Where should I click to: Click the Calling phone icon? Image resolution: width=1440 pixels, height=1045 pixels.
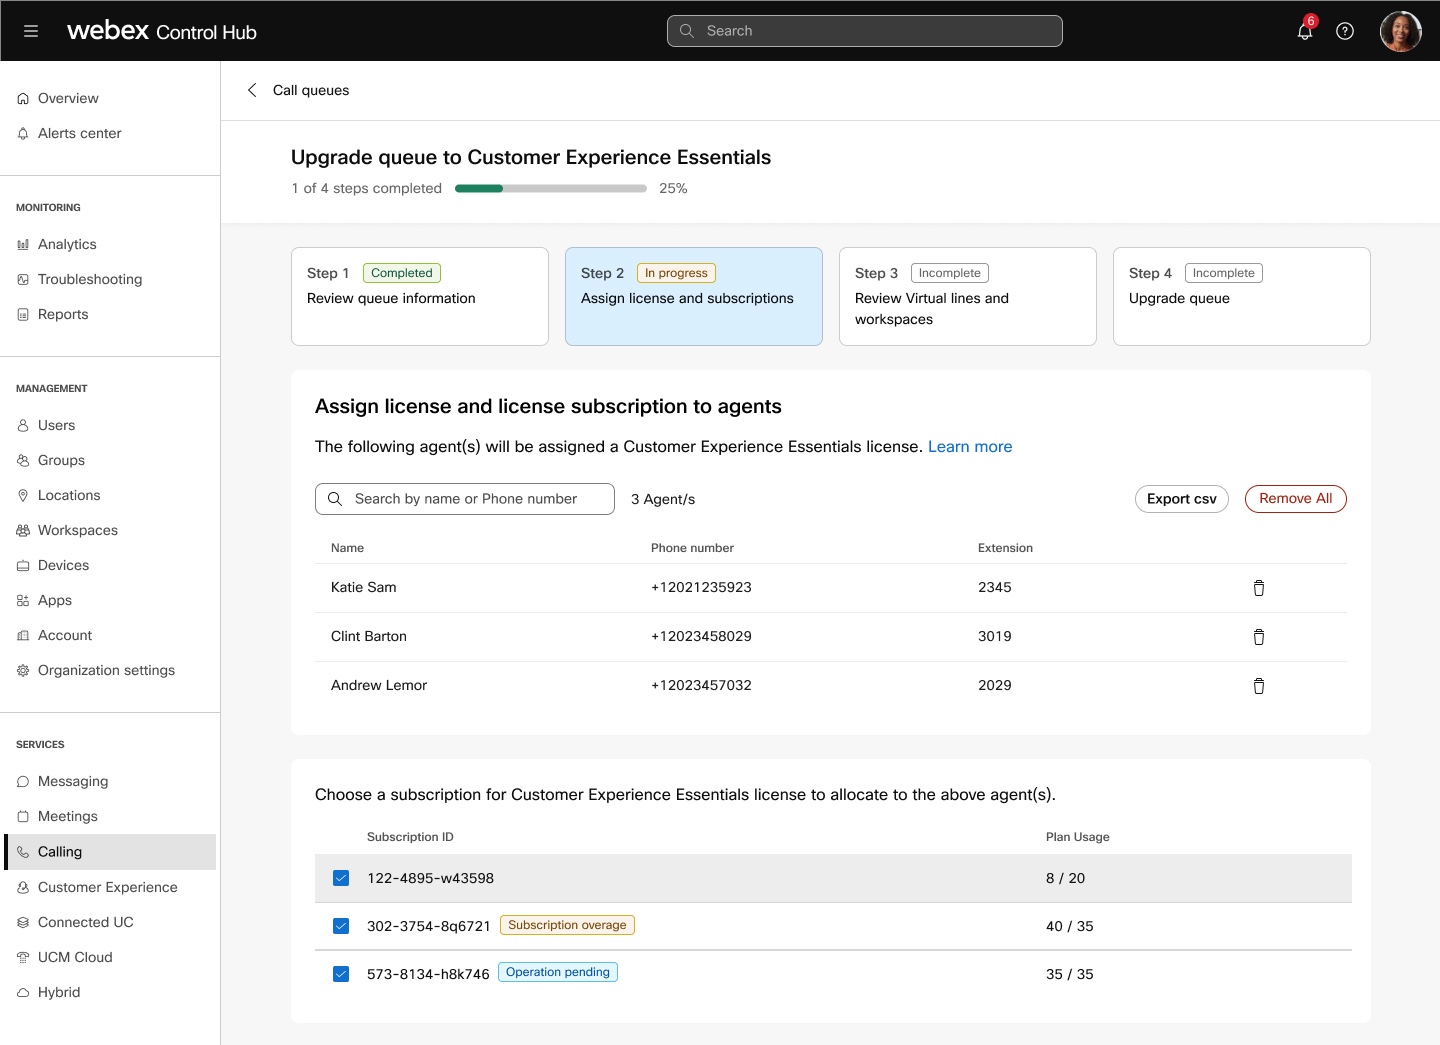[x=23, y=853]
